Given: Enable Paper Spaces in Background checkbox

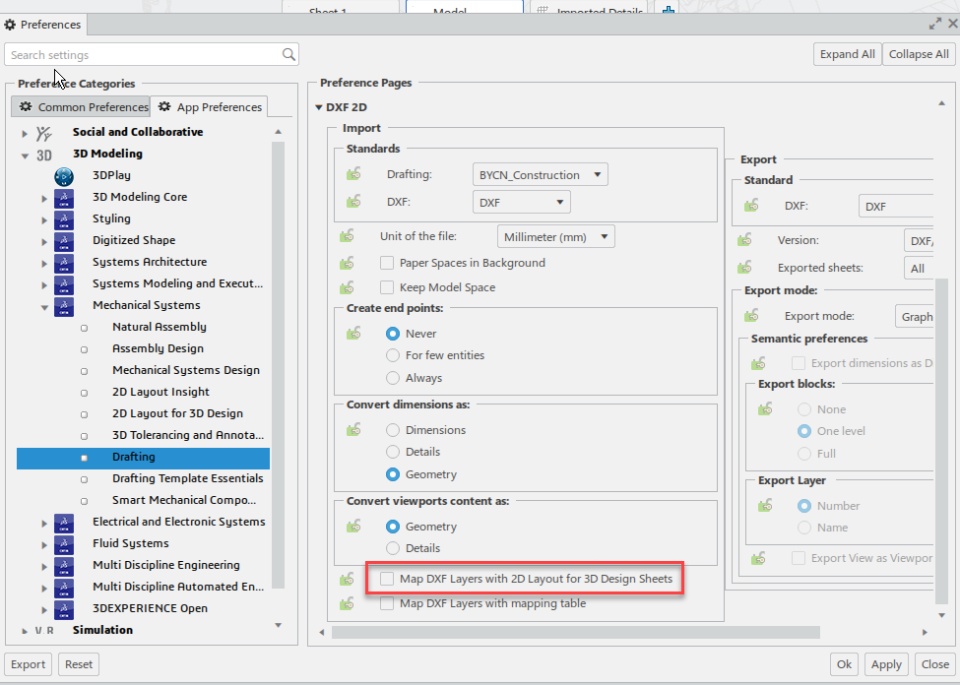Looking at the screenshot, I should (386, 263).
